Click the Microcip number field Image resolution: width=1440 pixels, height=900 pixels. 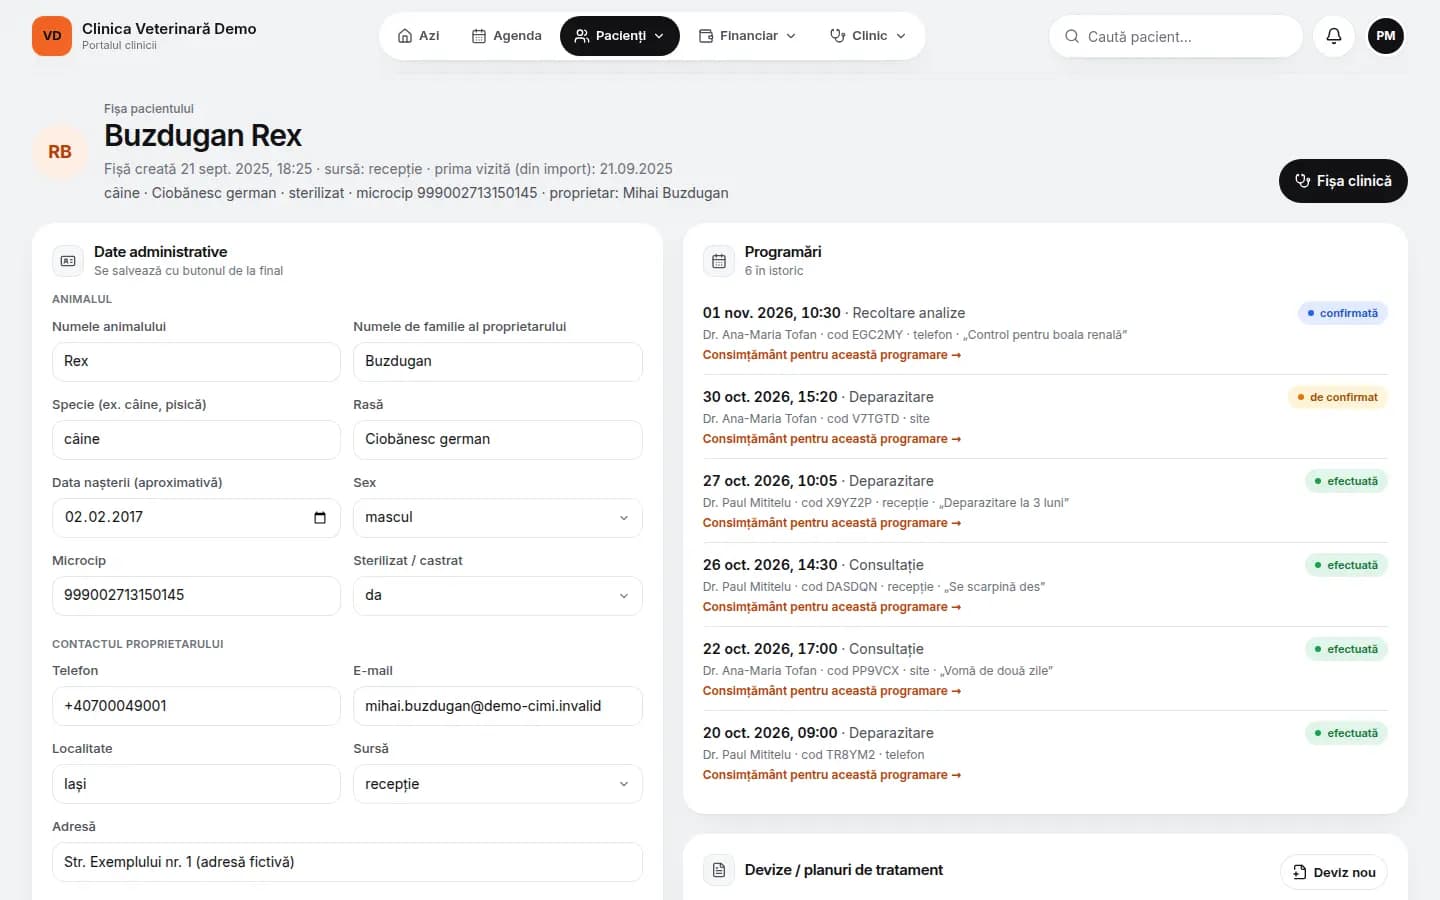pyautogui.click(x=196, y=595)
